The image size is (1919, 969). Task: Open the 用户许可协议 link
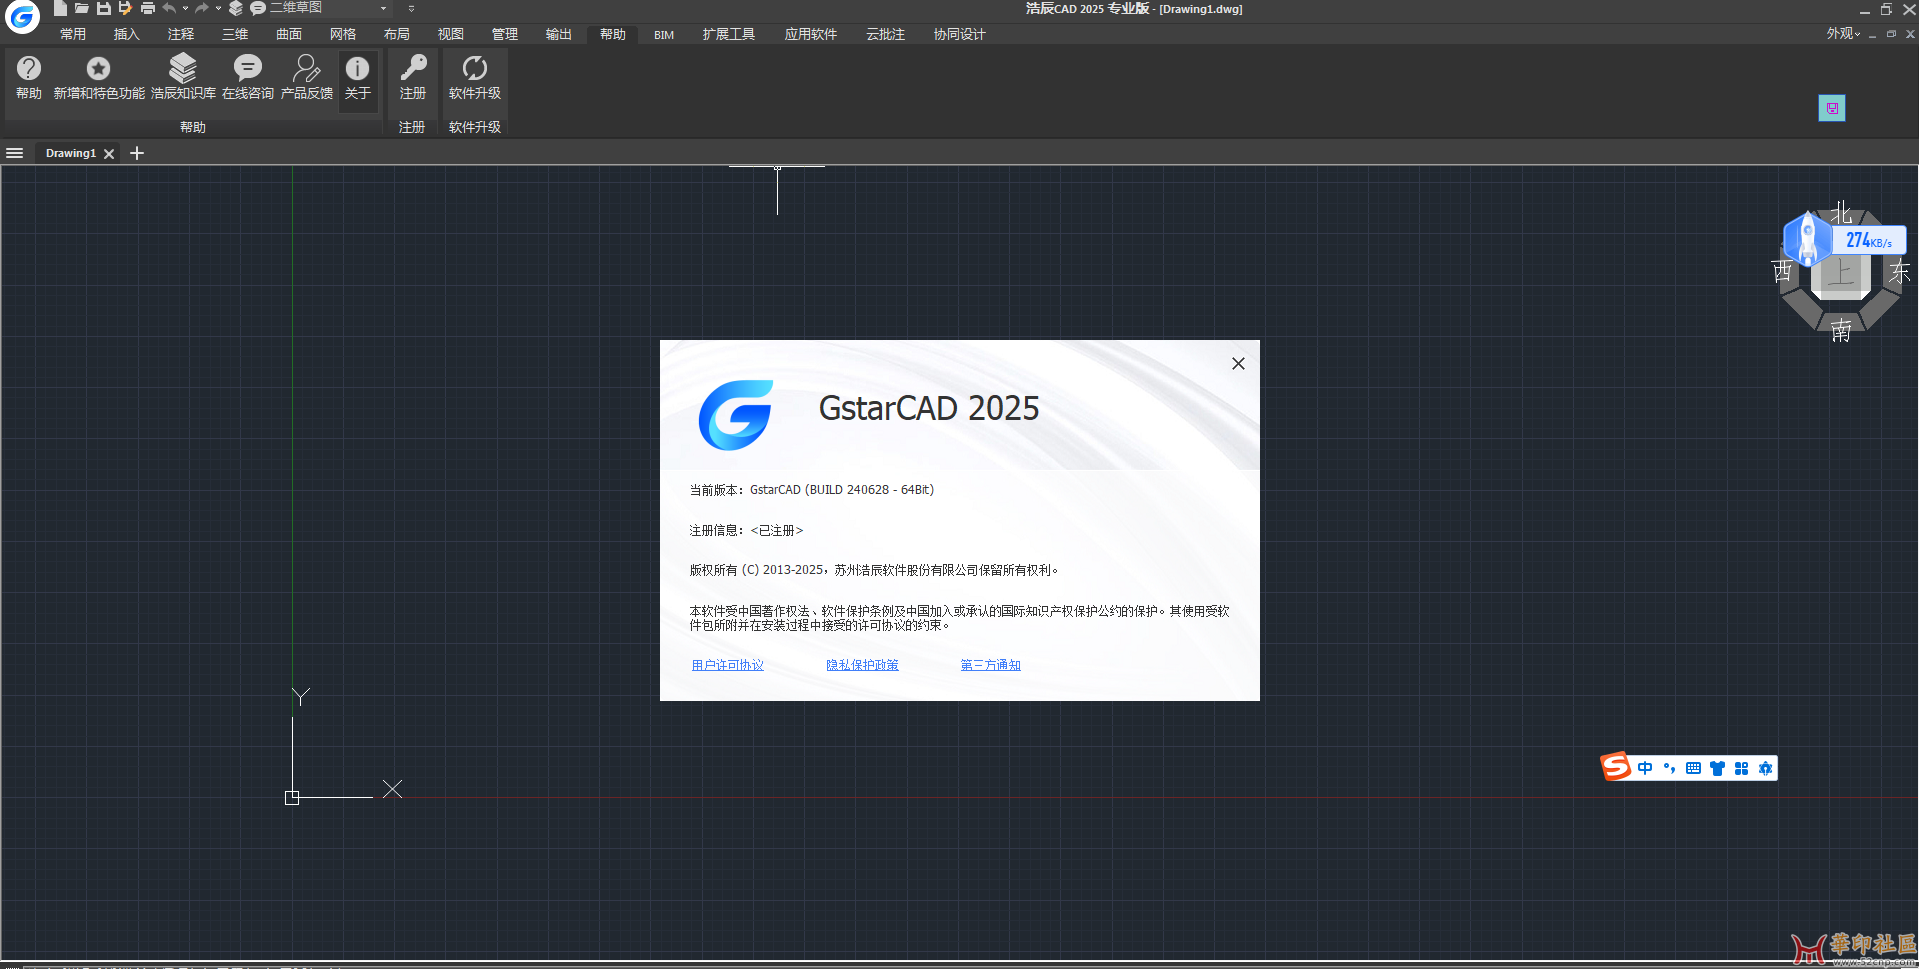click(728, 665)
